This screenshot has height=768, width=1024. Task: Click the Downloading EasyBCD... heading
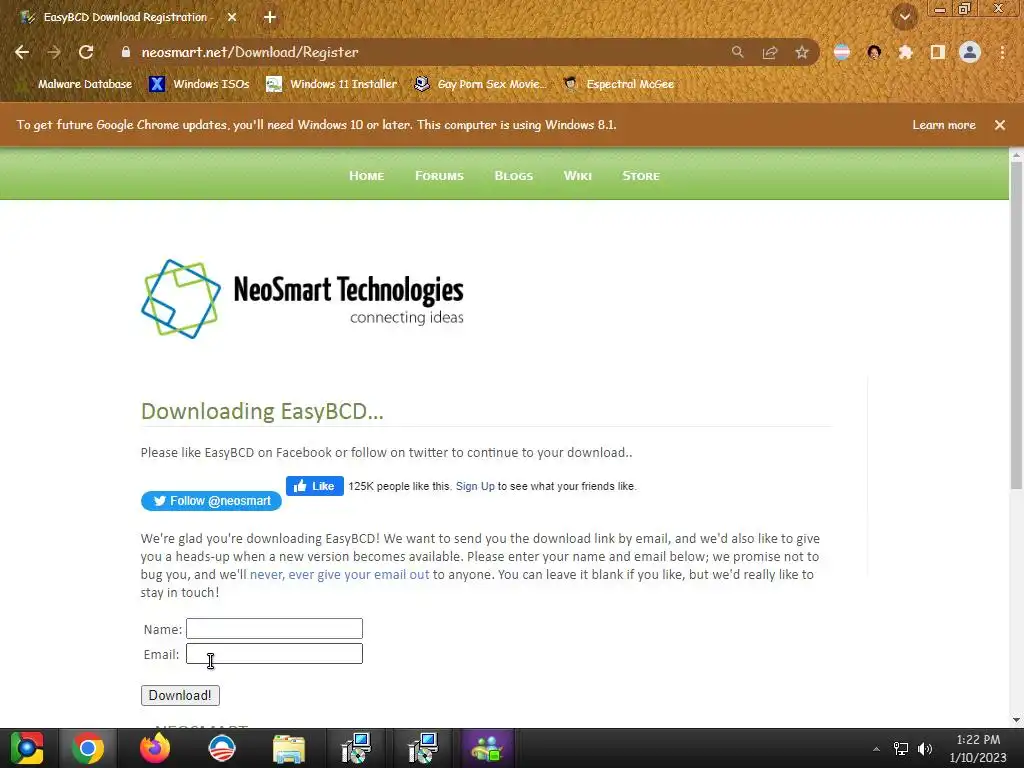pyautogui.click(x=263, y=411)
